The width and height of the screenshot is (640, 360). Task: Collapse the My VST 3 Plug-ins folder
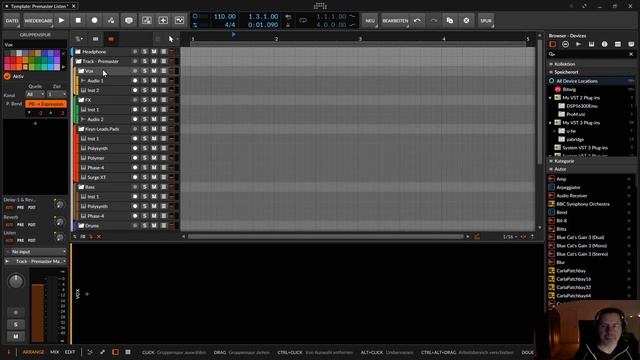pos(550,123)
